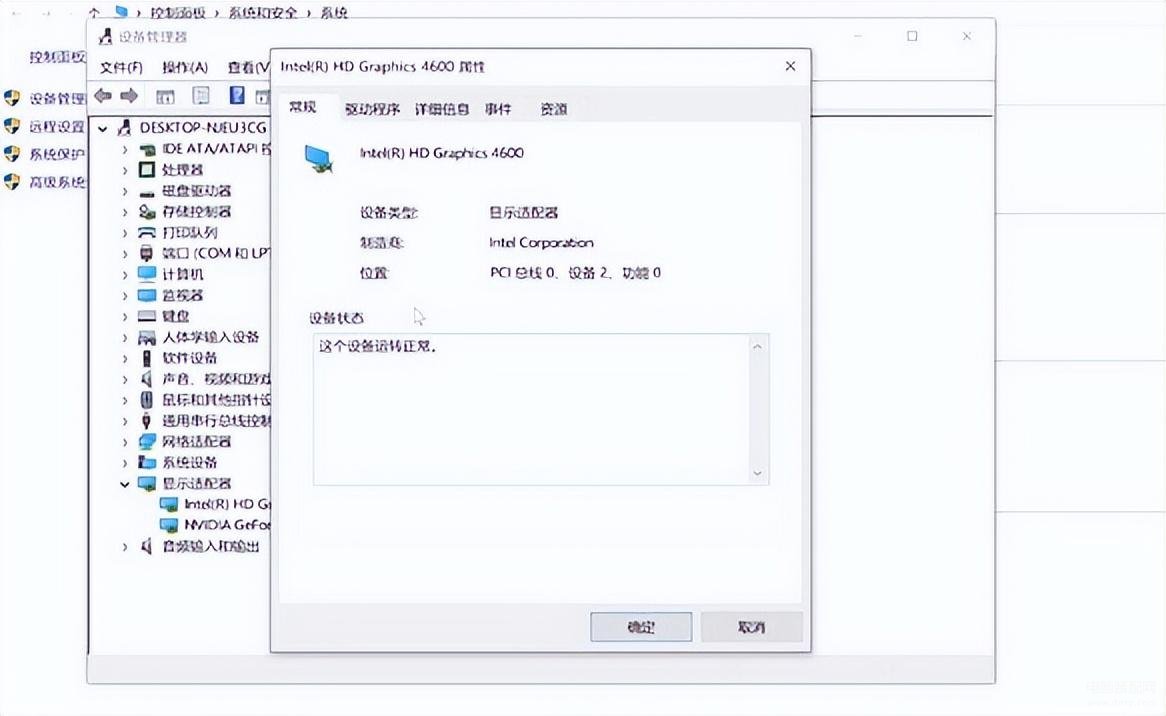The height and width of the screenshot is (716, 1166).
Task: Switch to the 详细信息 tab
Action: pyautogui.click(x=442, y=109)
